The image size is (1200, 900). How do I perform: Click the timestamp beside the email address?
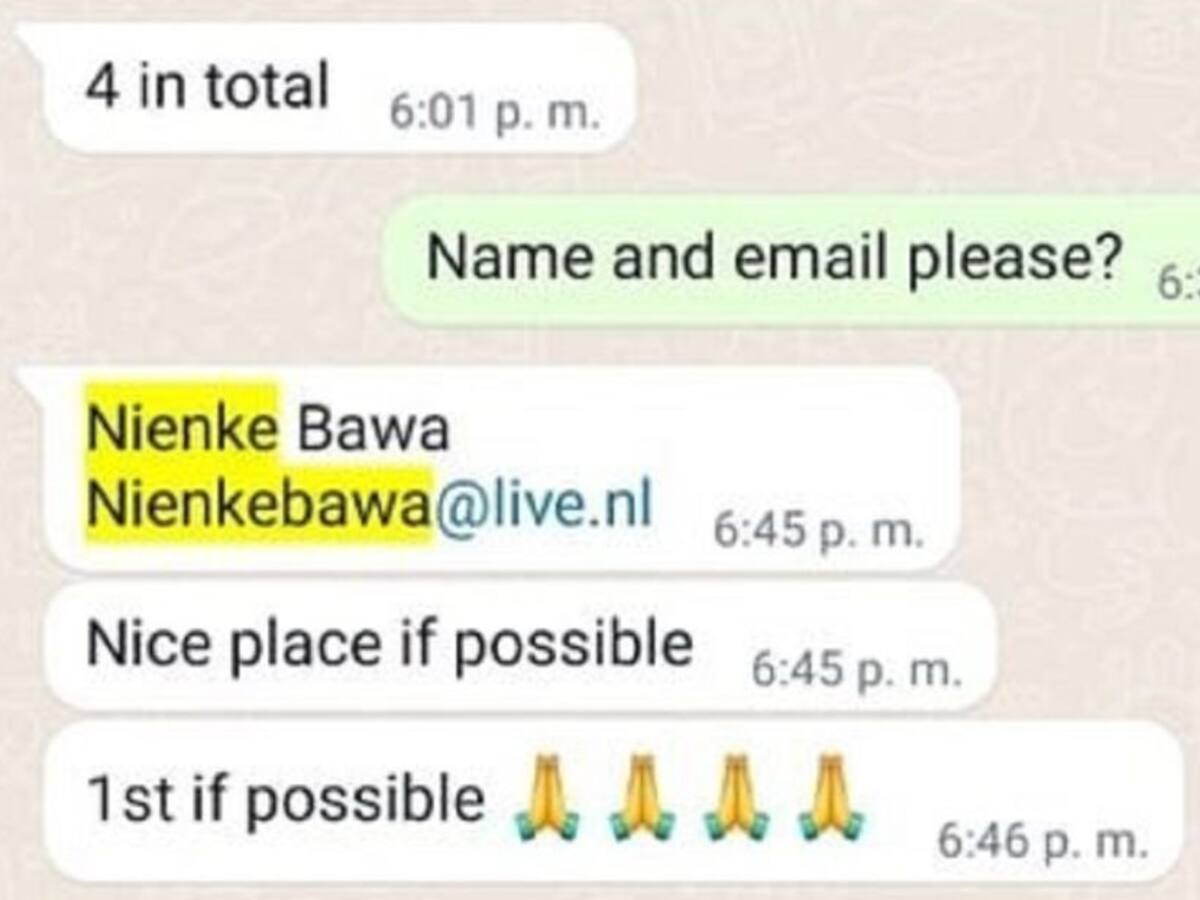(x=816, y=532)
